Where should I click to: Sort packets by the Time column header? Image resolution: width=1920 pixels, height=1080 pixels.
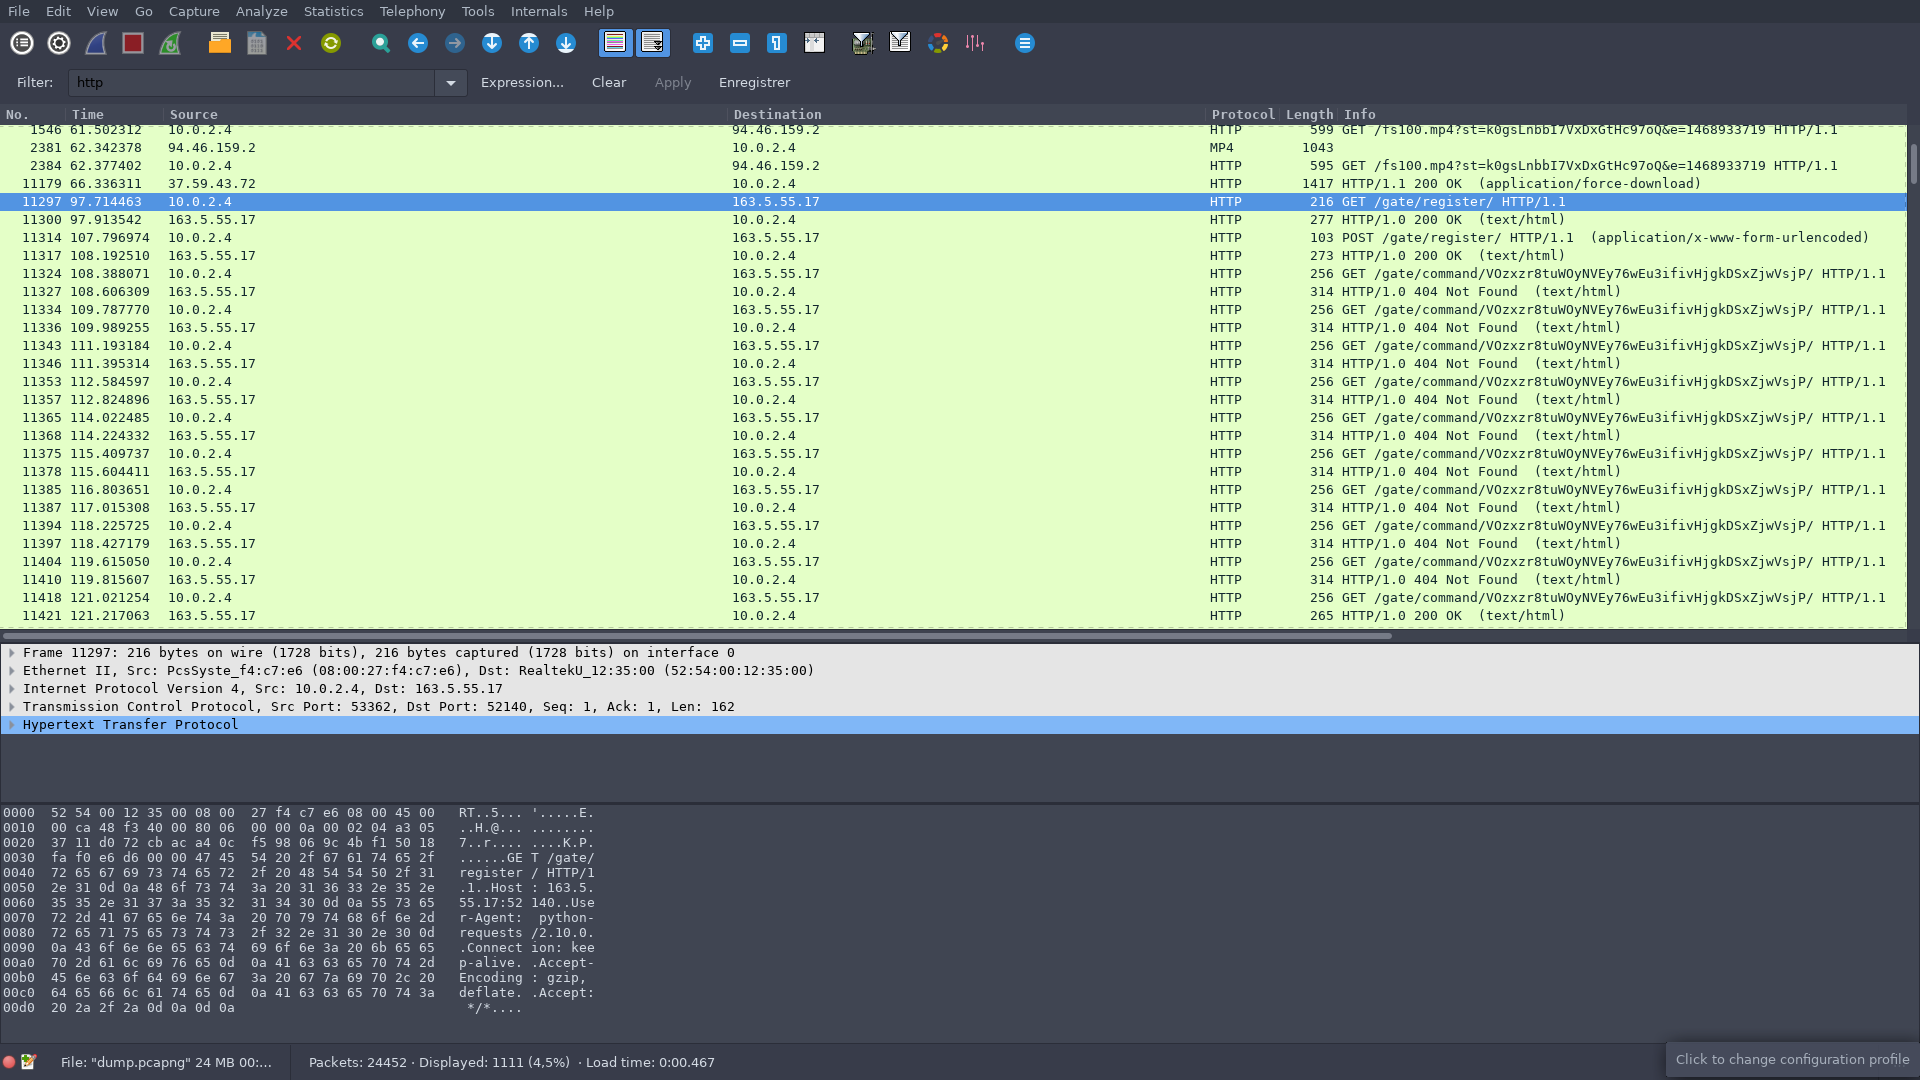tap(115, 114)
